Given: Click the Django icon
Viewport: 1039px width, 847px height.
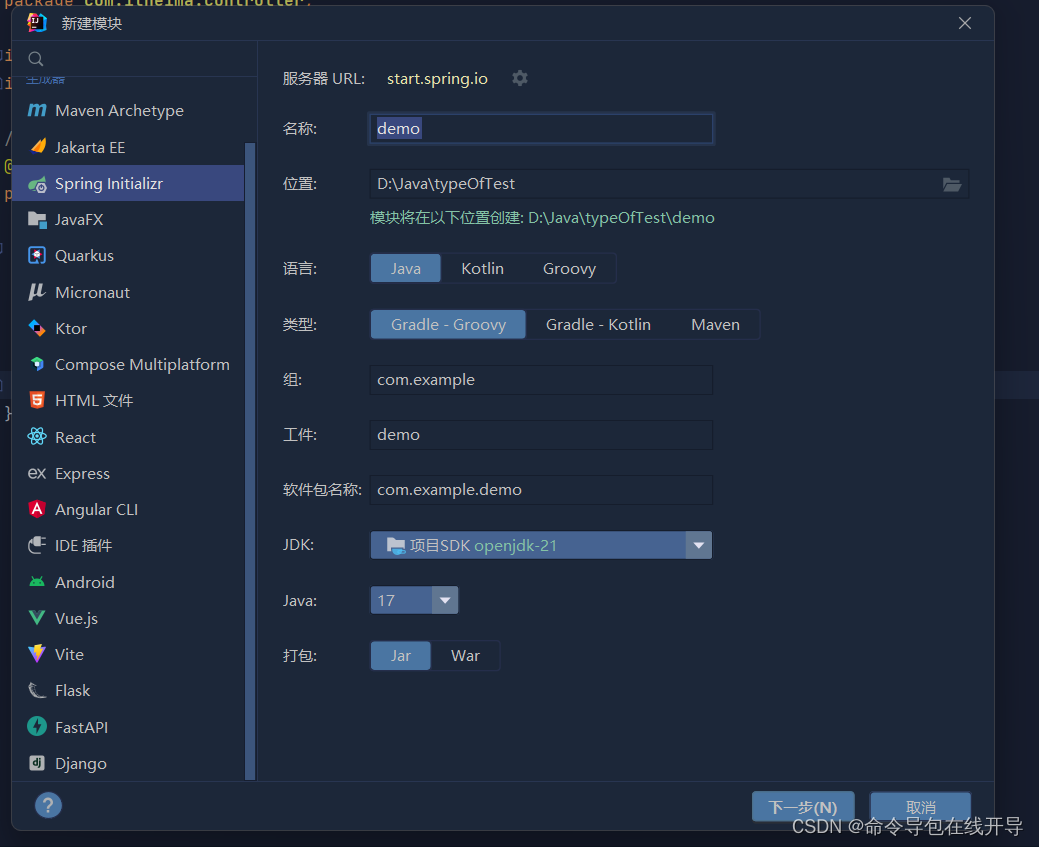Looking at the screenshot, I should pyautogui.click(x=37, y=763).
